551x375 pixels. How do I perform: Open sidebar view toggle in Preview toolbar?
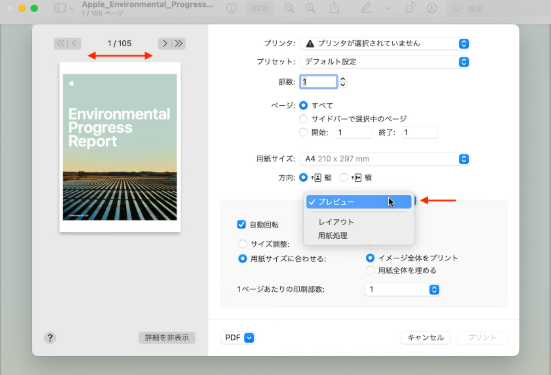(60, 8)
